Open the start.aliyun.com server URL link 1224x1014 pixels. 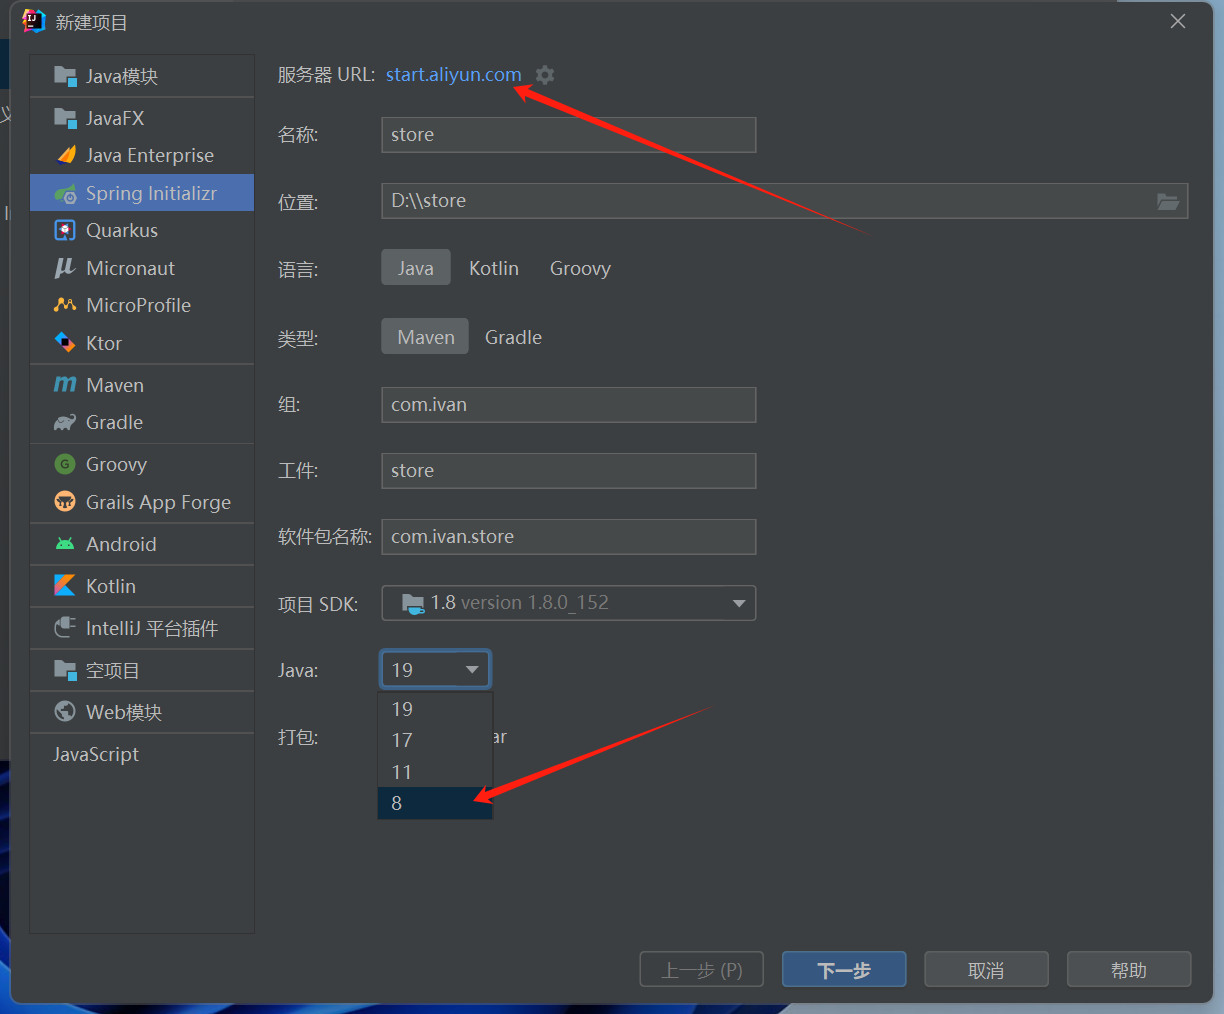click(x=454, y=75)
